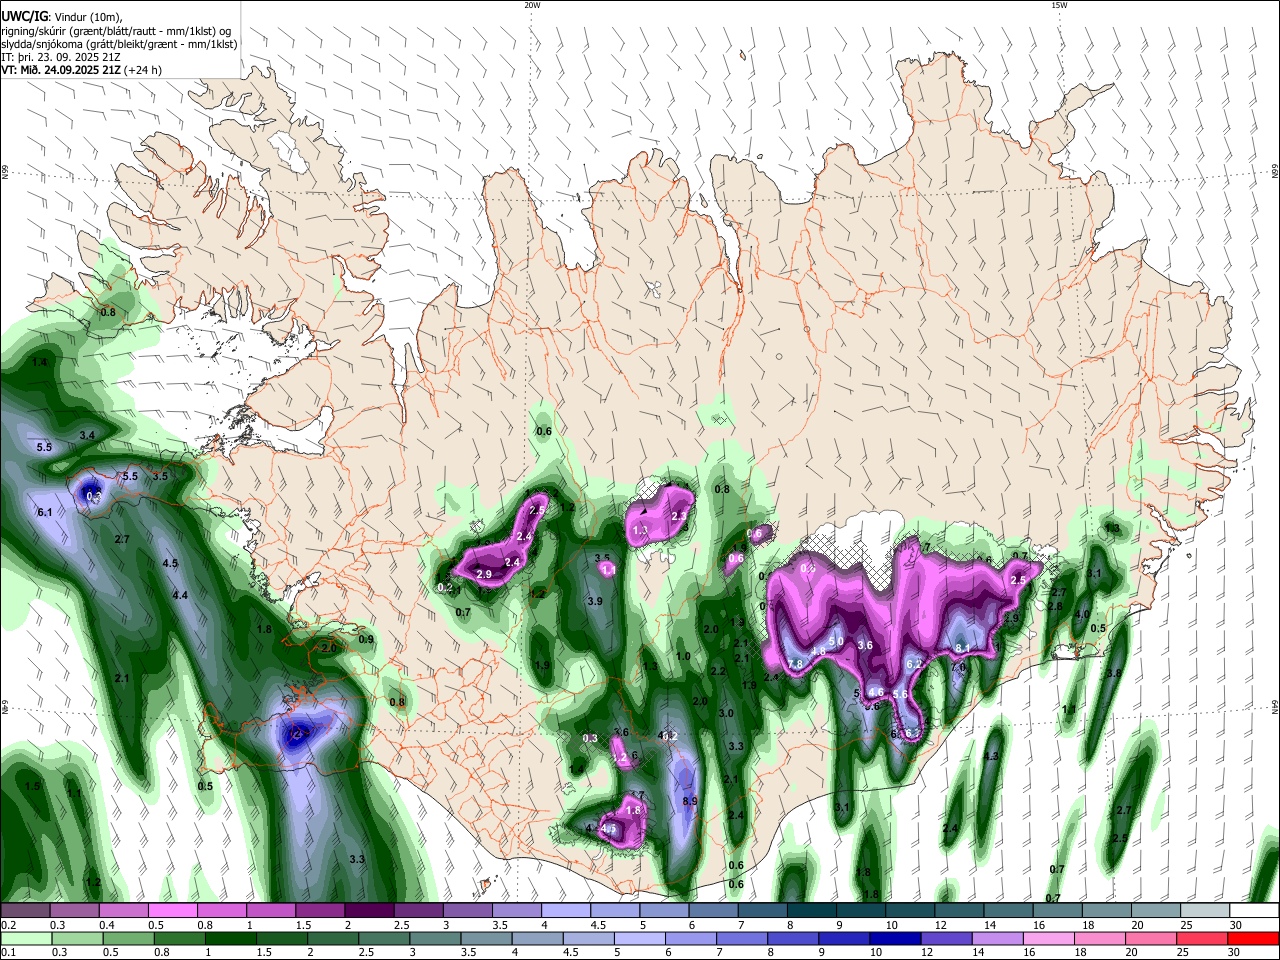Click the valid time 'VT: Mið. 24.09.2025 21Z (+24 h)'
The height and width of the screenshot is (960, 1280).
point(81,70)
